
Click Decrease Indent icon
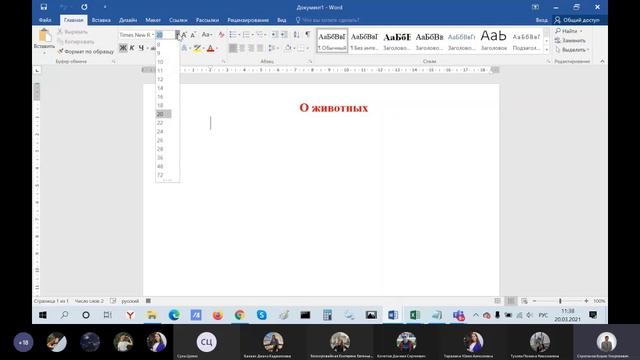(x=275, y=35)
